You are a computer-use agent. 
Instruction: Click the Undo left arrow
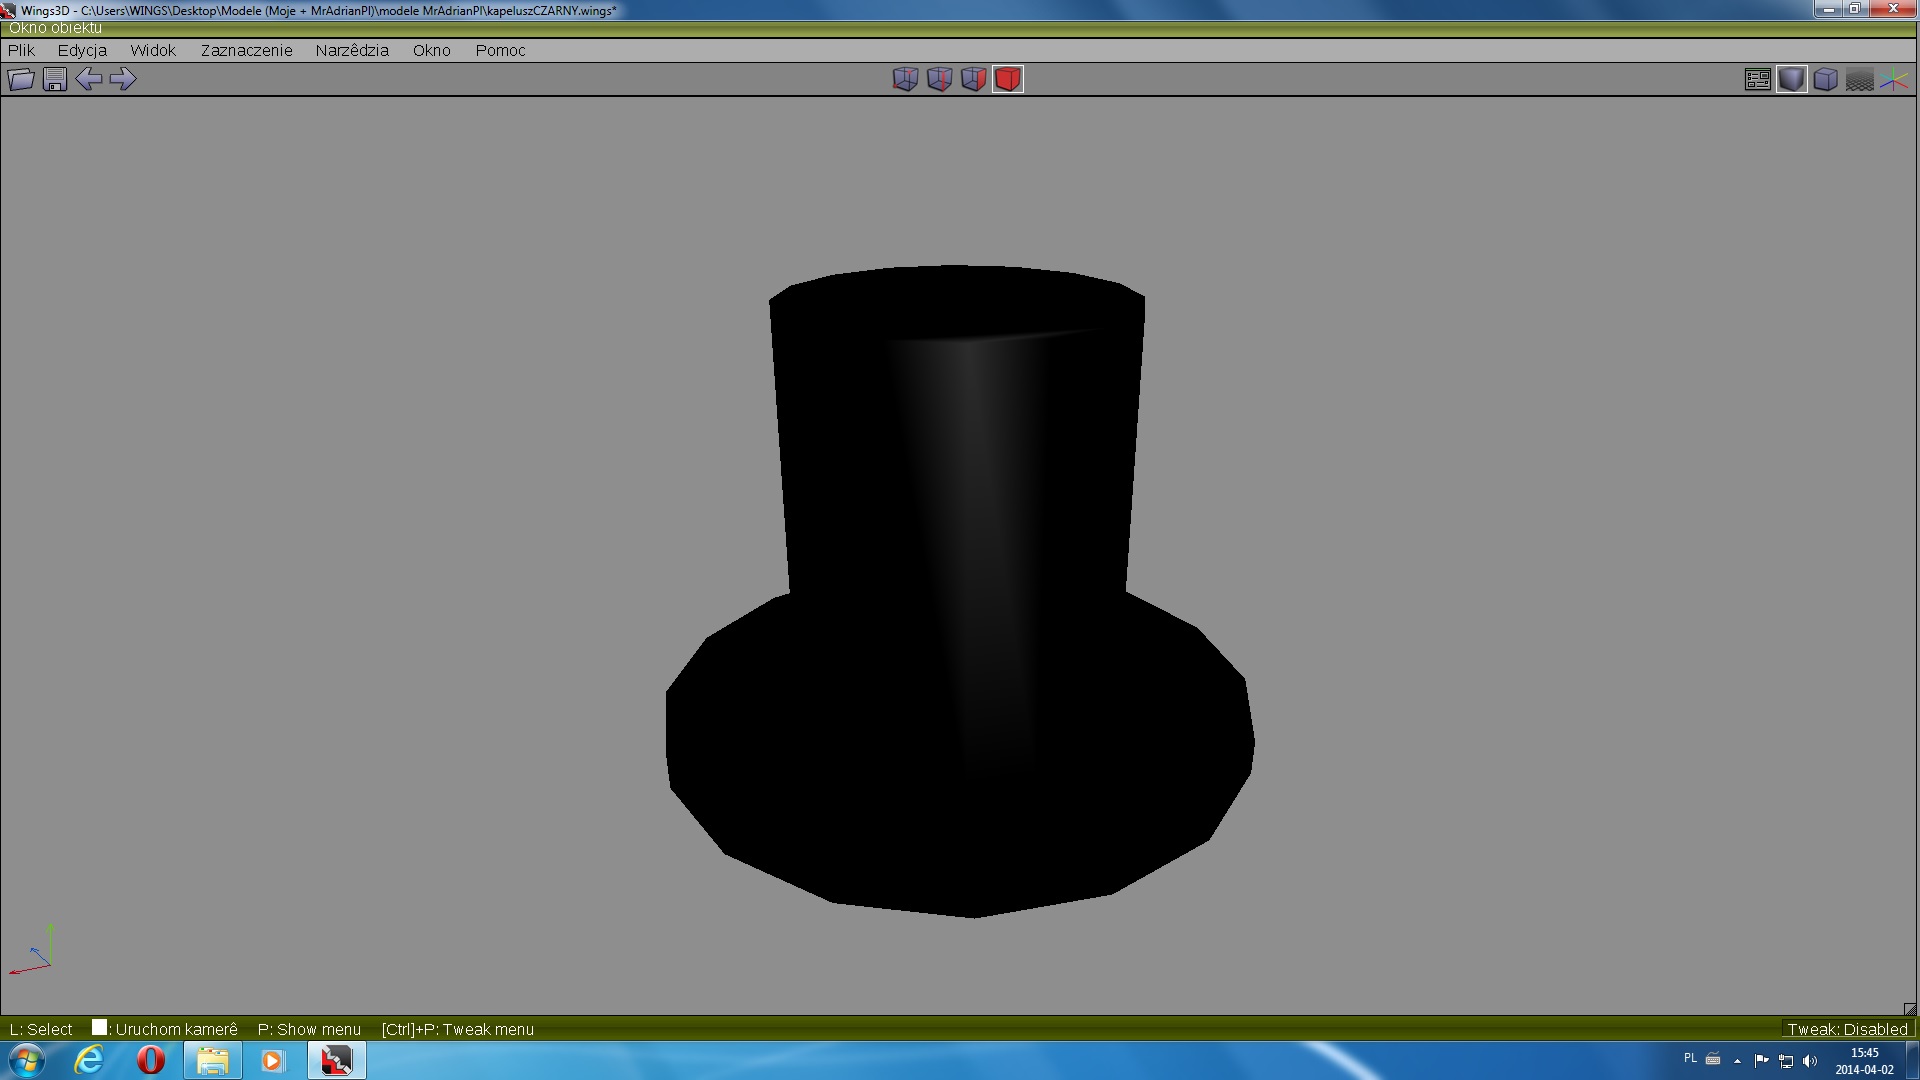[89, 79]
